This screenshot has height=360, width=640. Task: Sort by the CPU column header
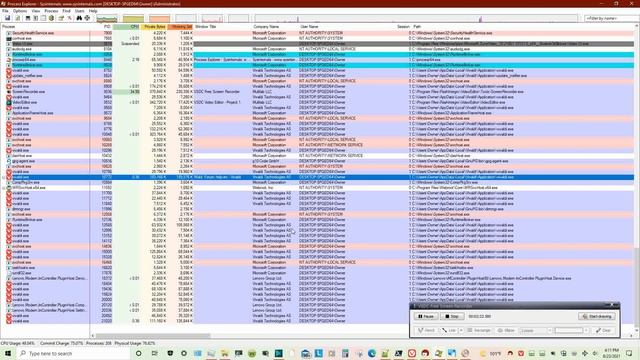(127, 27)
